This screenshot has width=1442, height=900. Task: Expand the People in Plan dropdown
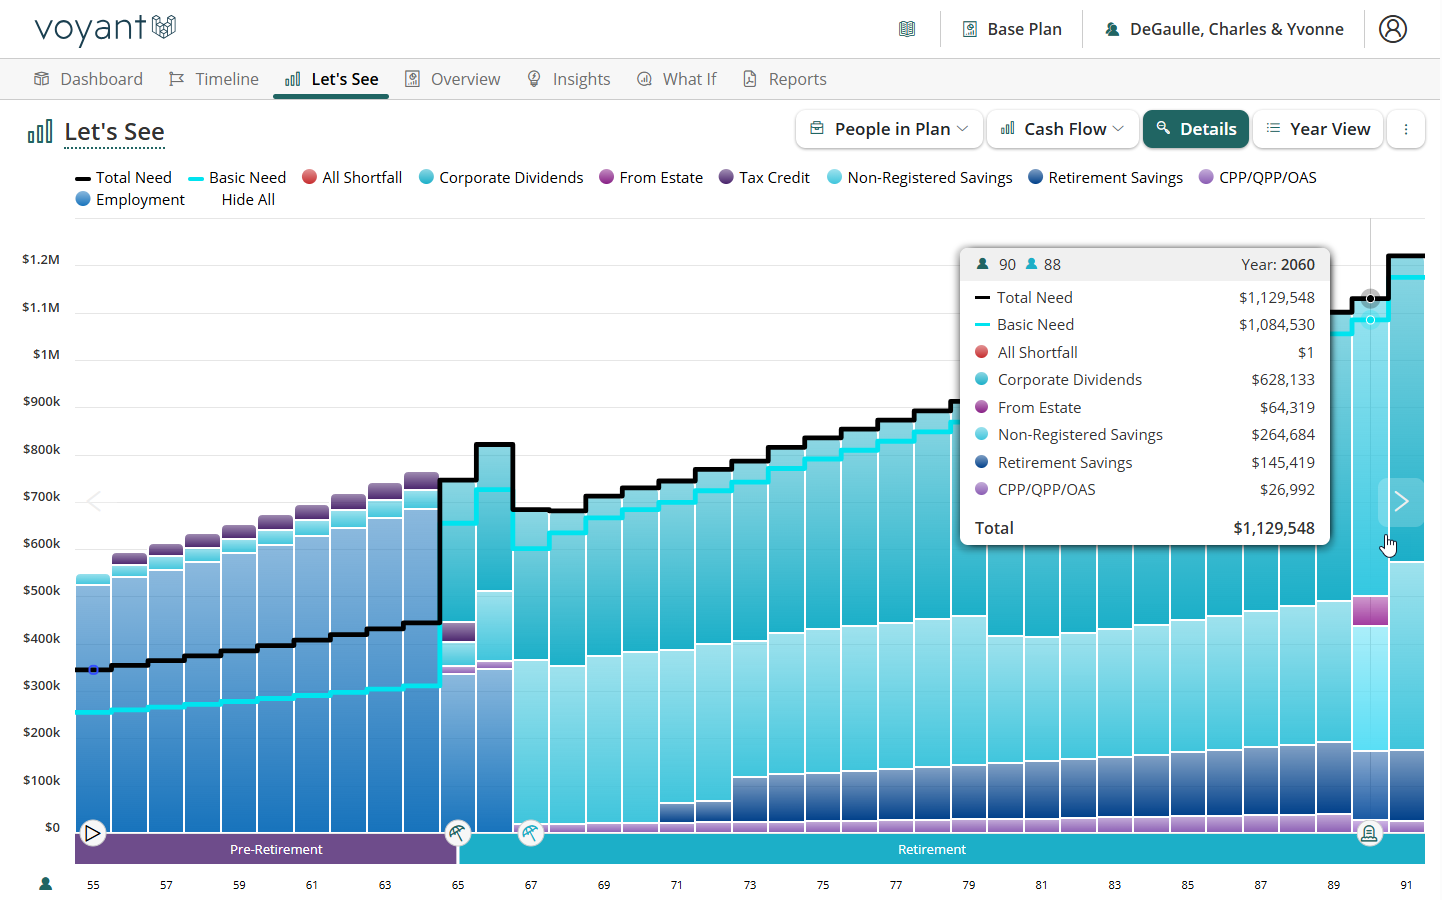(x=890, y=129)
